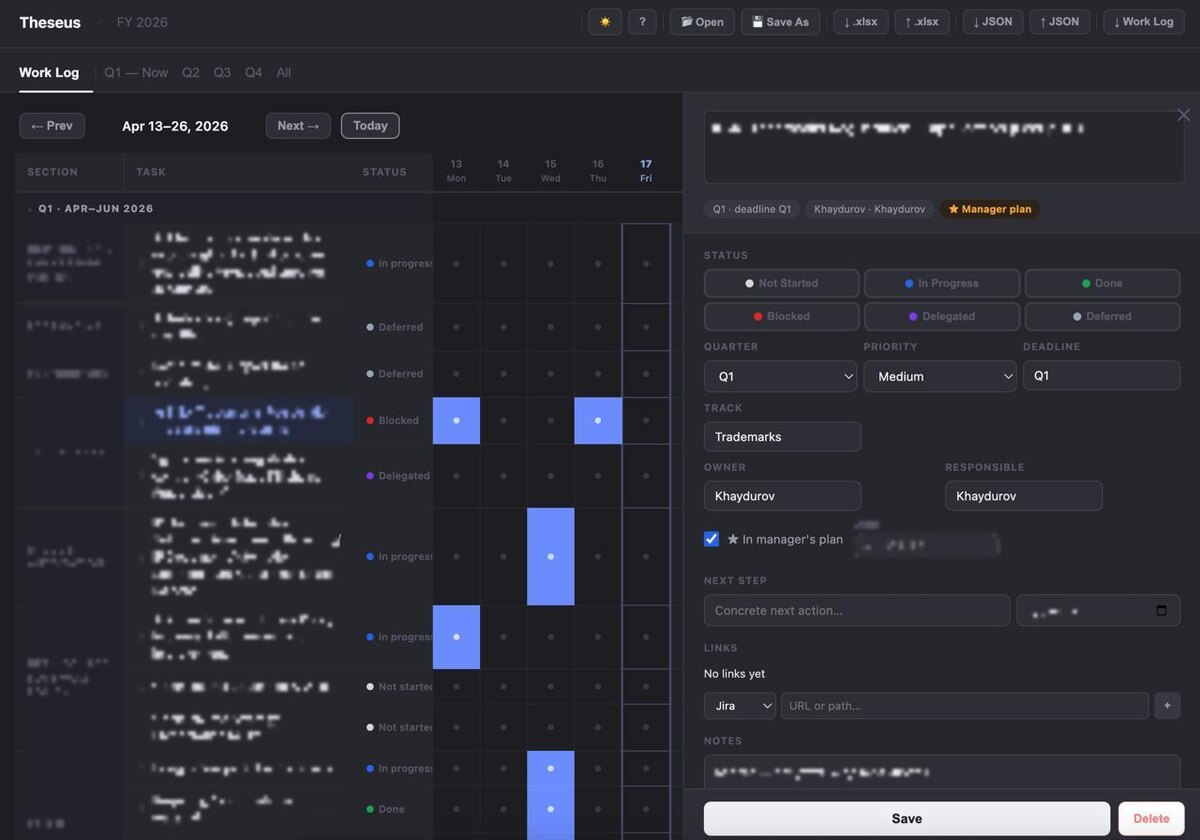Switch to the Work Log tab
1200x840 pixels.
(x=49, y=73)
